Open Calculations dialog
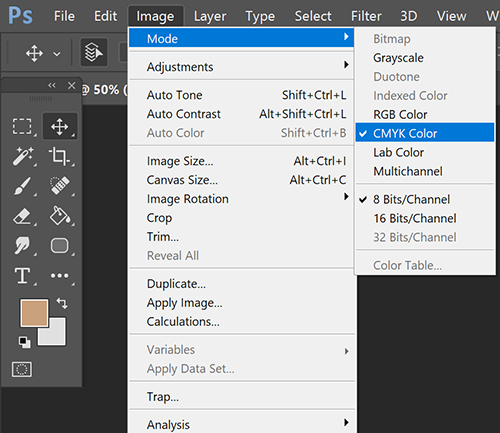This screenshot has height=433, width=500. coord(241,322)
